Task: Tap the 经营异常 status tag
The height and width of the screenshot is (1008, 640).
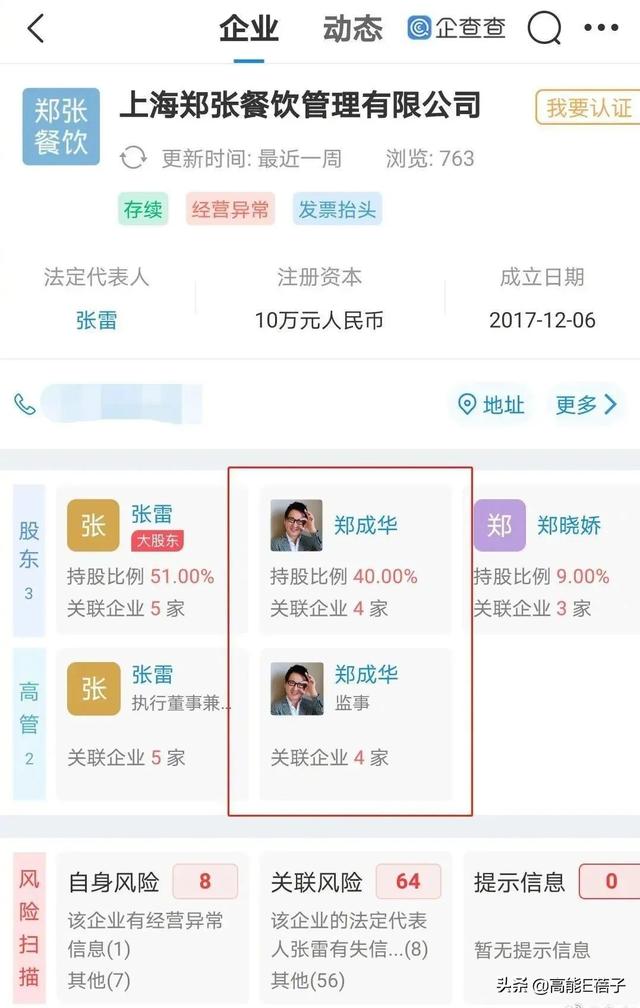Action: (230, 209)
